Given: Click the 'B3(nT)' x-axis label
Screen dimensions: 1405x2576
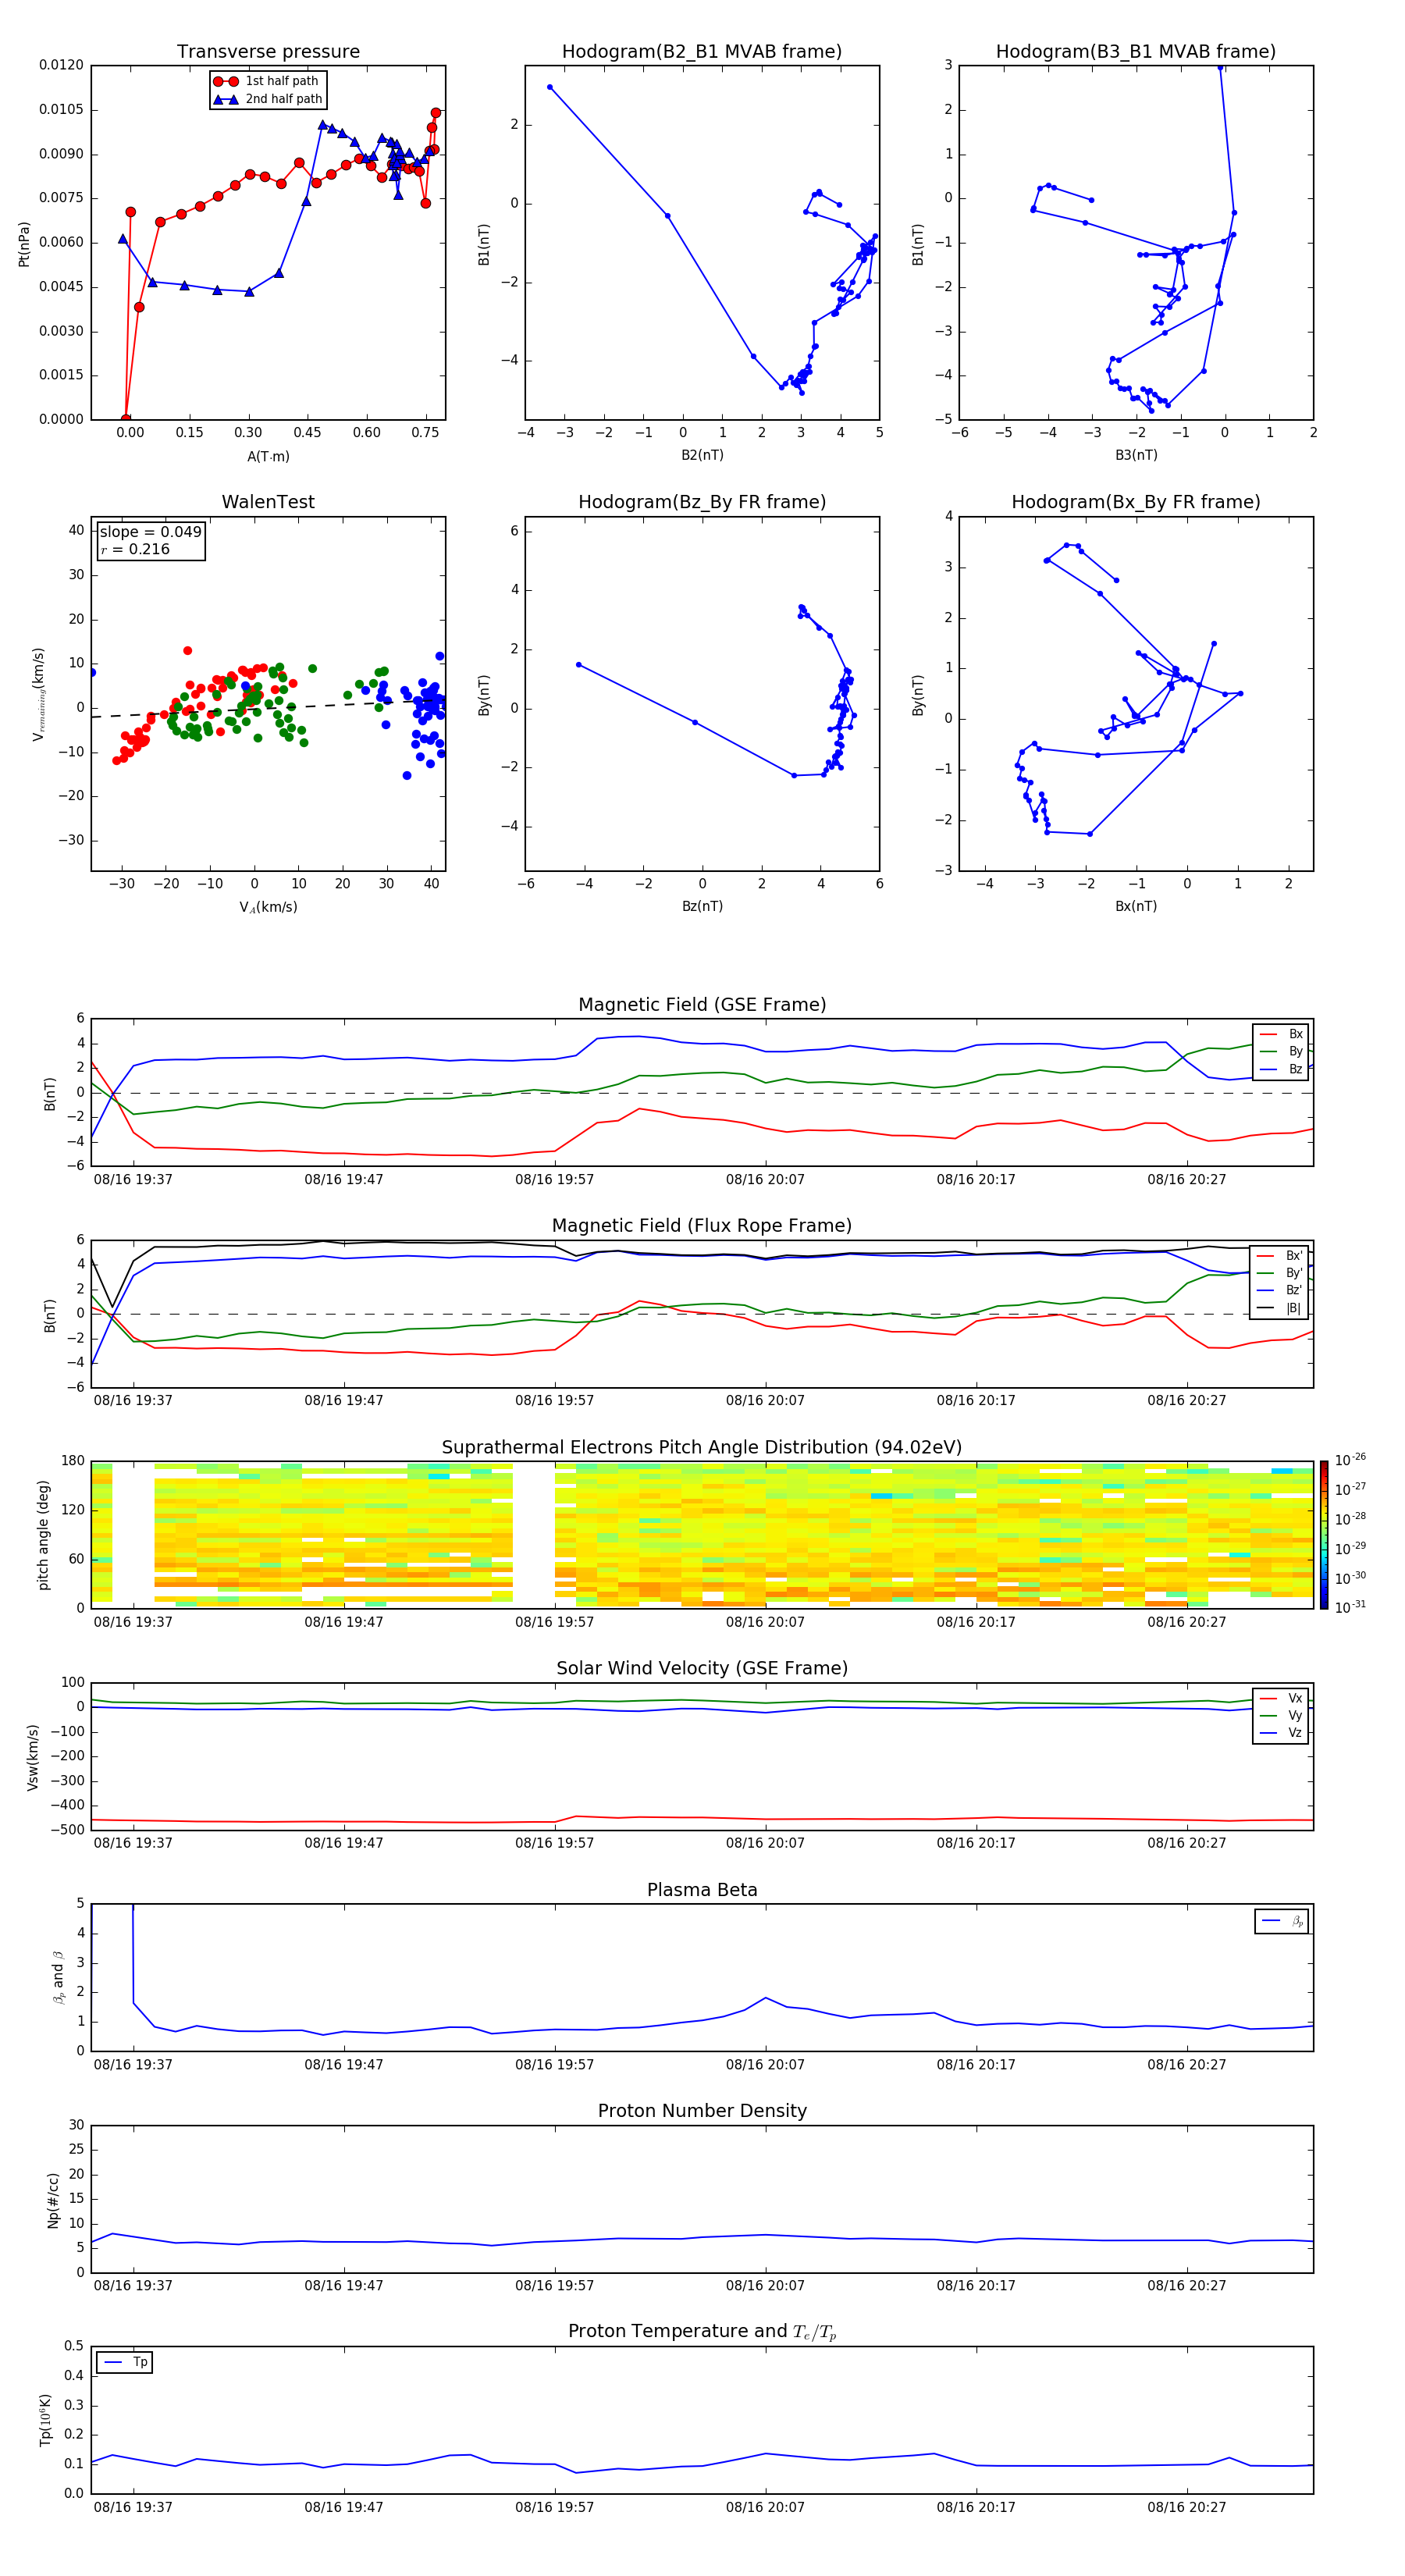Looking at the screenshot, I should [x=1136, y=455].
